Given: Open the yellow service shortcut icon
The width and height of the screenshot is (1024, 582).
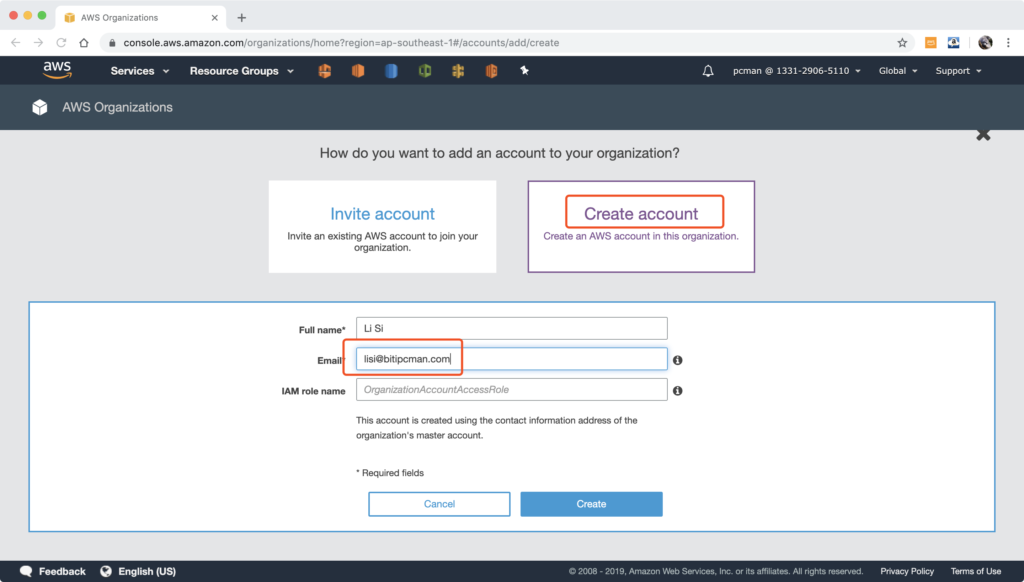Looking at the screenshot, I should tap(458, 71).
